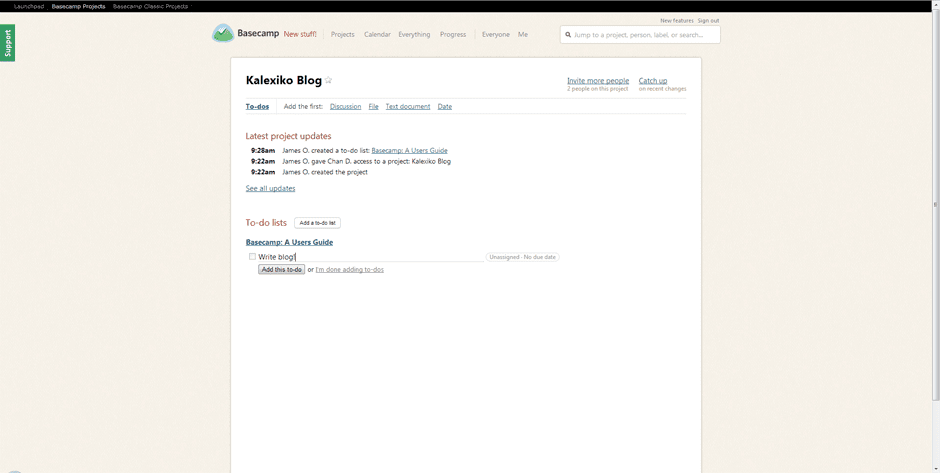Click the See all updates link
Image resolution: width=940 pixels, height=473 pixels.
tap(270, 188)
